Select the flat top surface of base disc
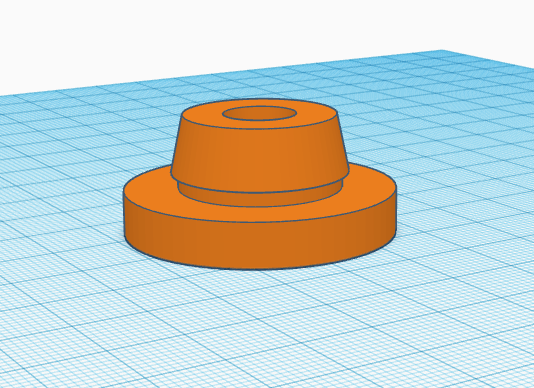Viewport: 534px width, 388px height. point(368,191)
